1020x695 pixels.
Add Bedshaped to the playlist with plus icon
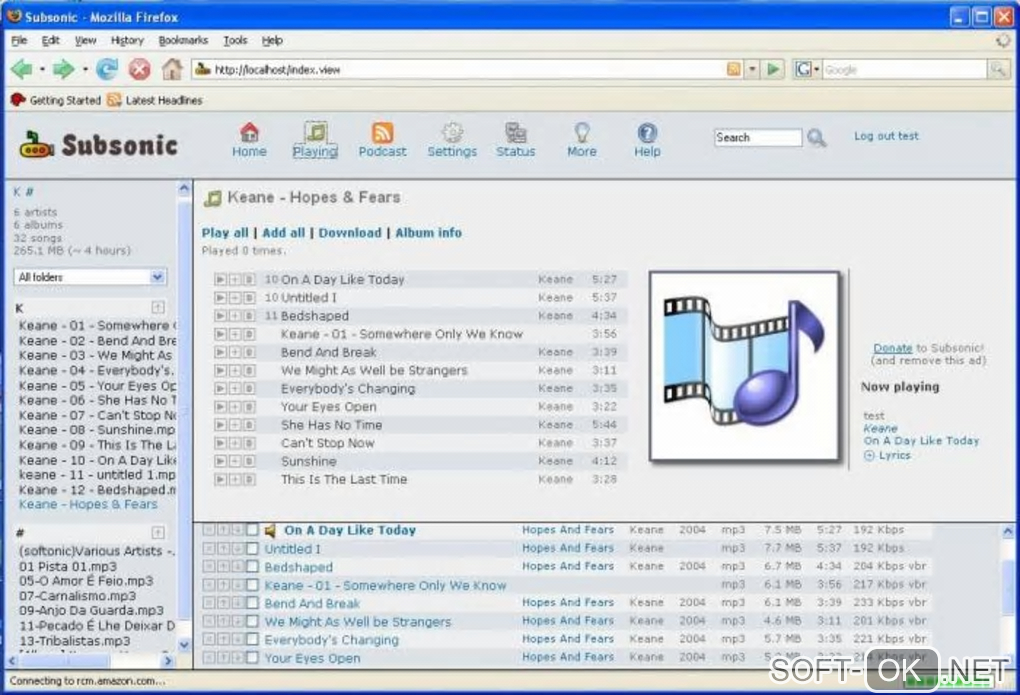pyautogui.click(x=235, y=316)
